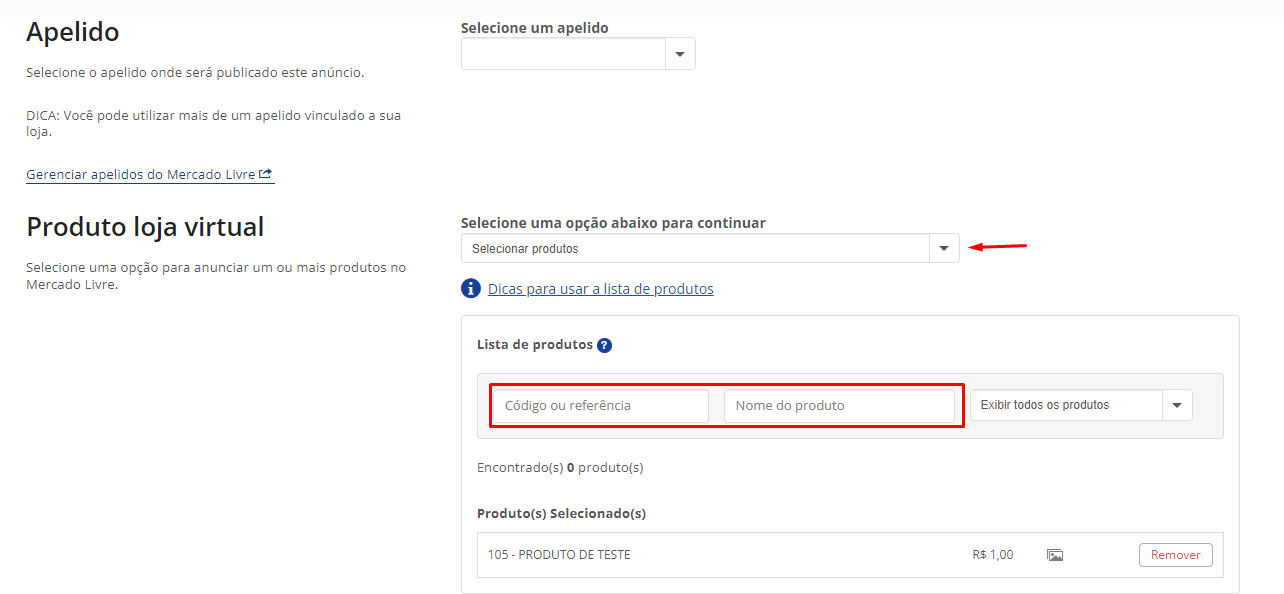The width and height of the screenshot is (1284, 594).
Task: Focus the Código ou referência field
Action: point(601,406)
